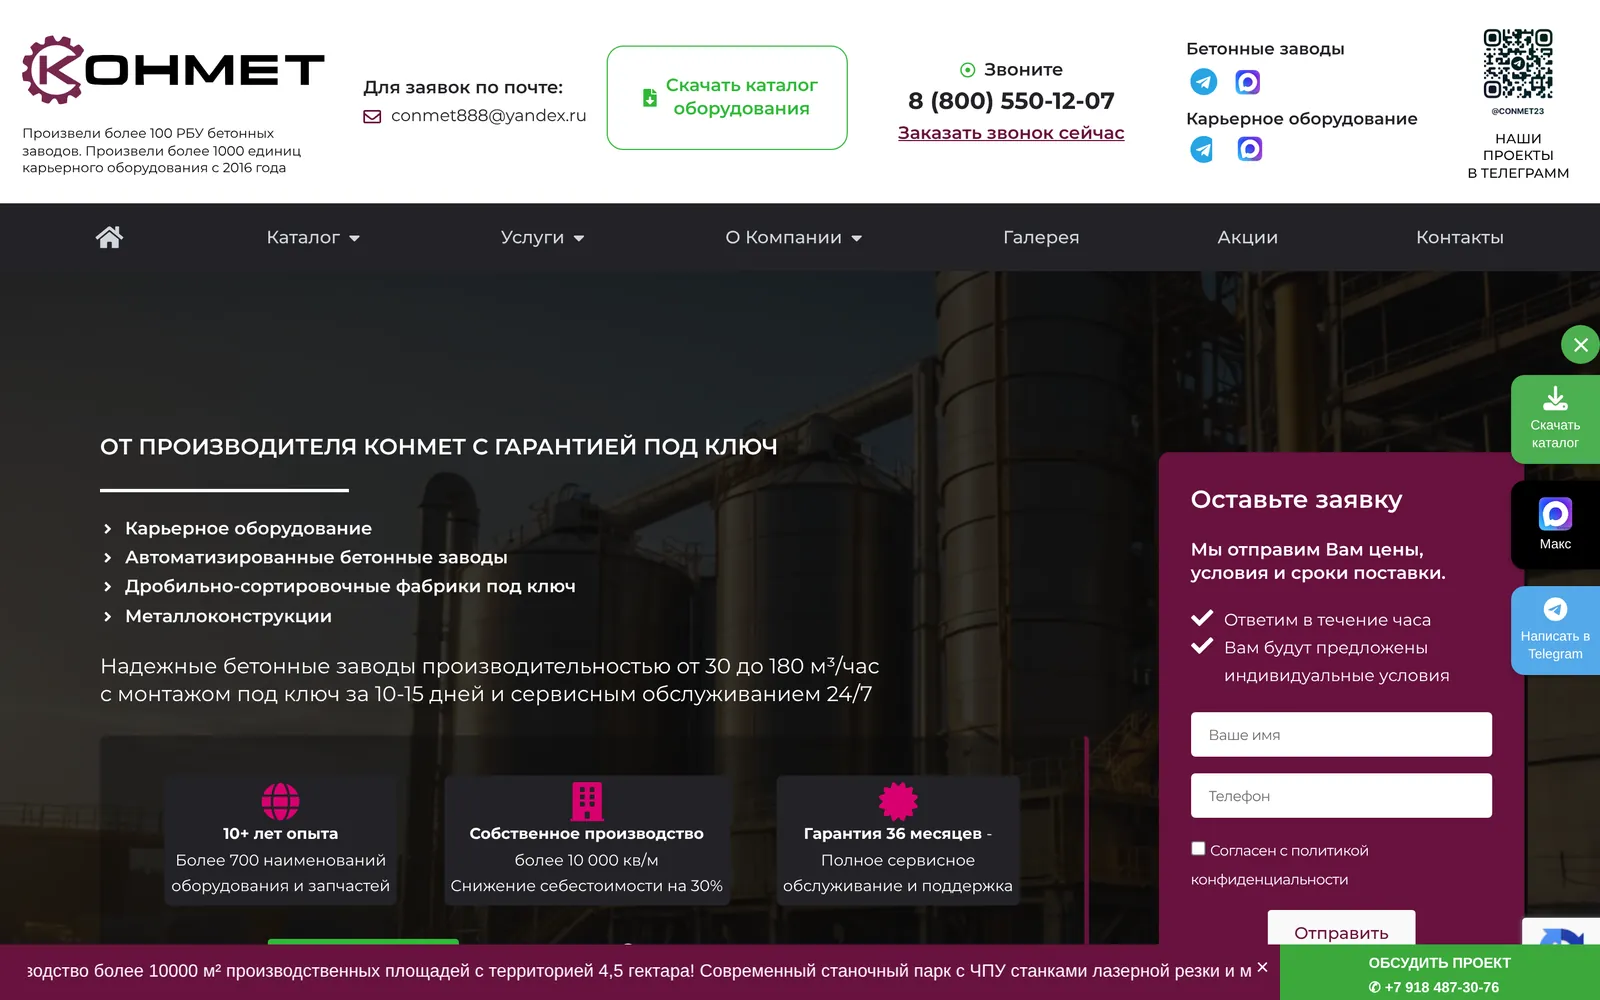Tick the privacy policy consent checkbox

[1198, 849]
